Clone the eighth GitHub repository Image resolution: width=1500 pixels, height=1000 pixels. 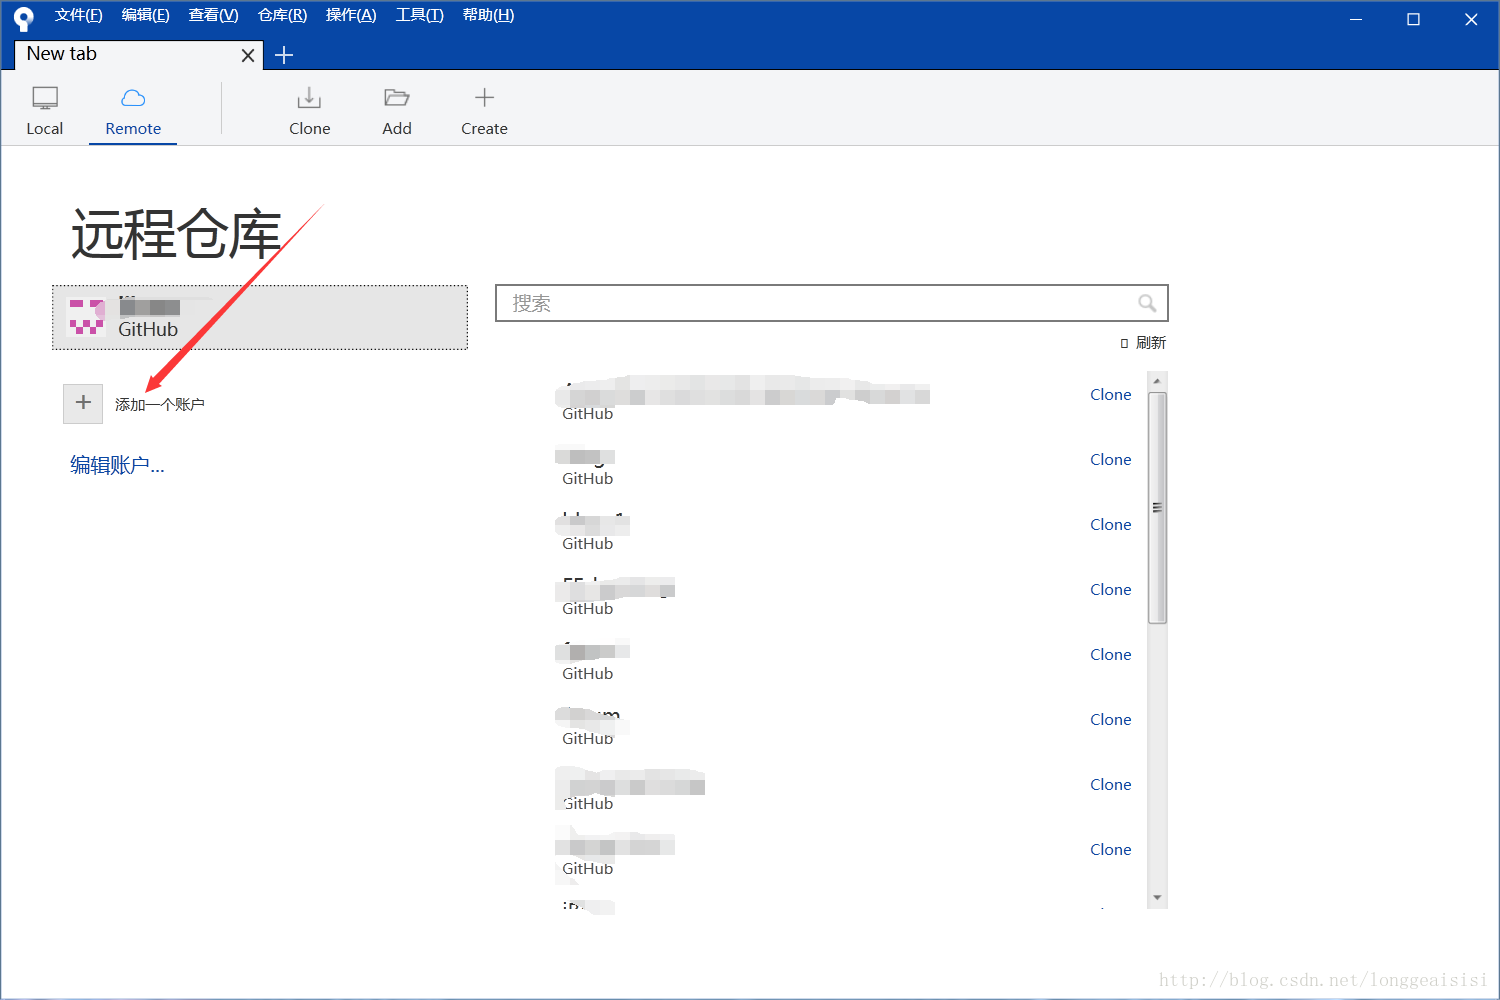click(1110, 850)
